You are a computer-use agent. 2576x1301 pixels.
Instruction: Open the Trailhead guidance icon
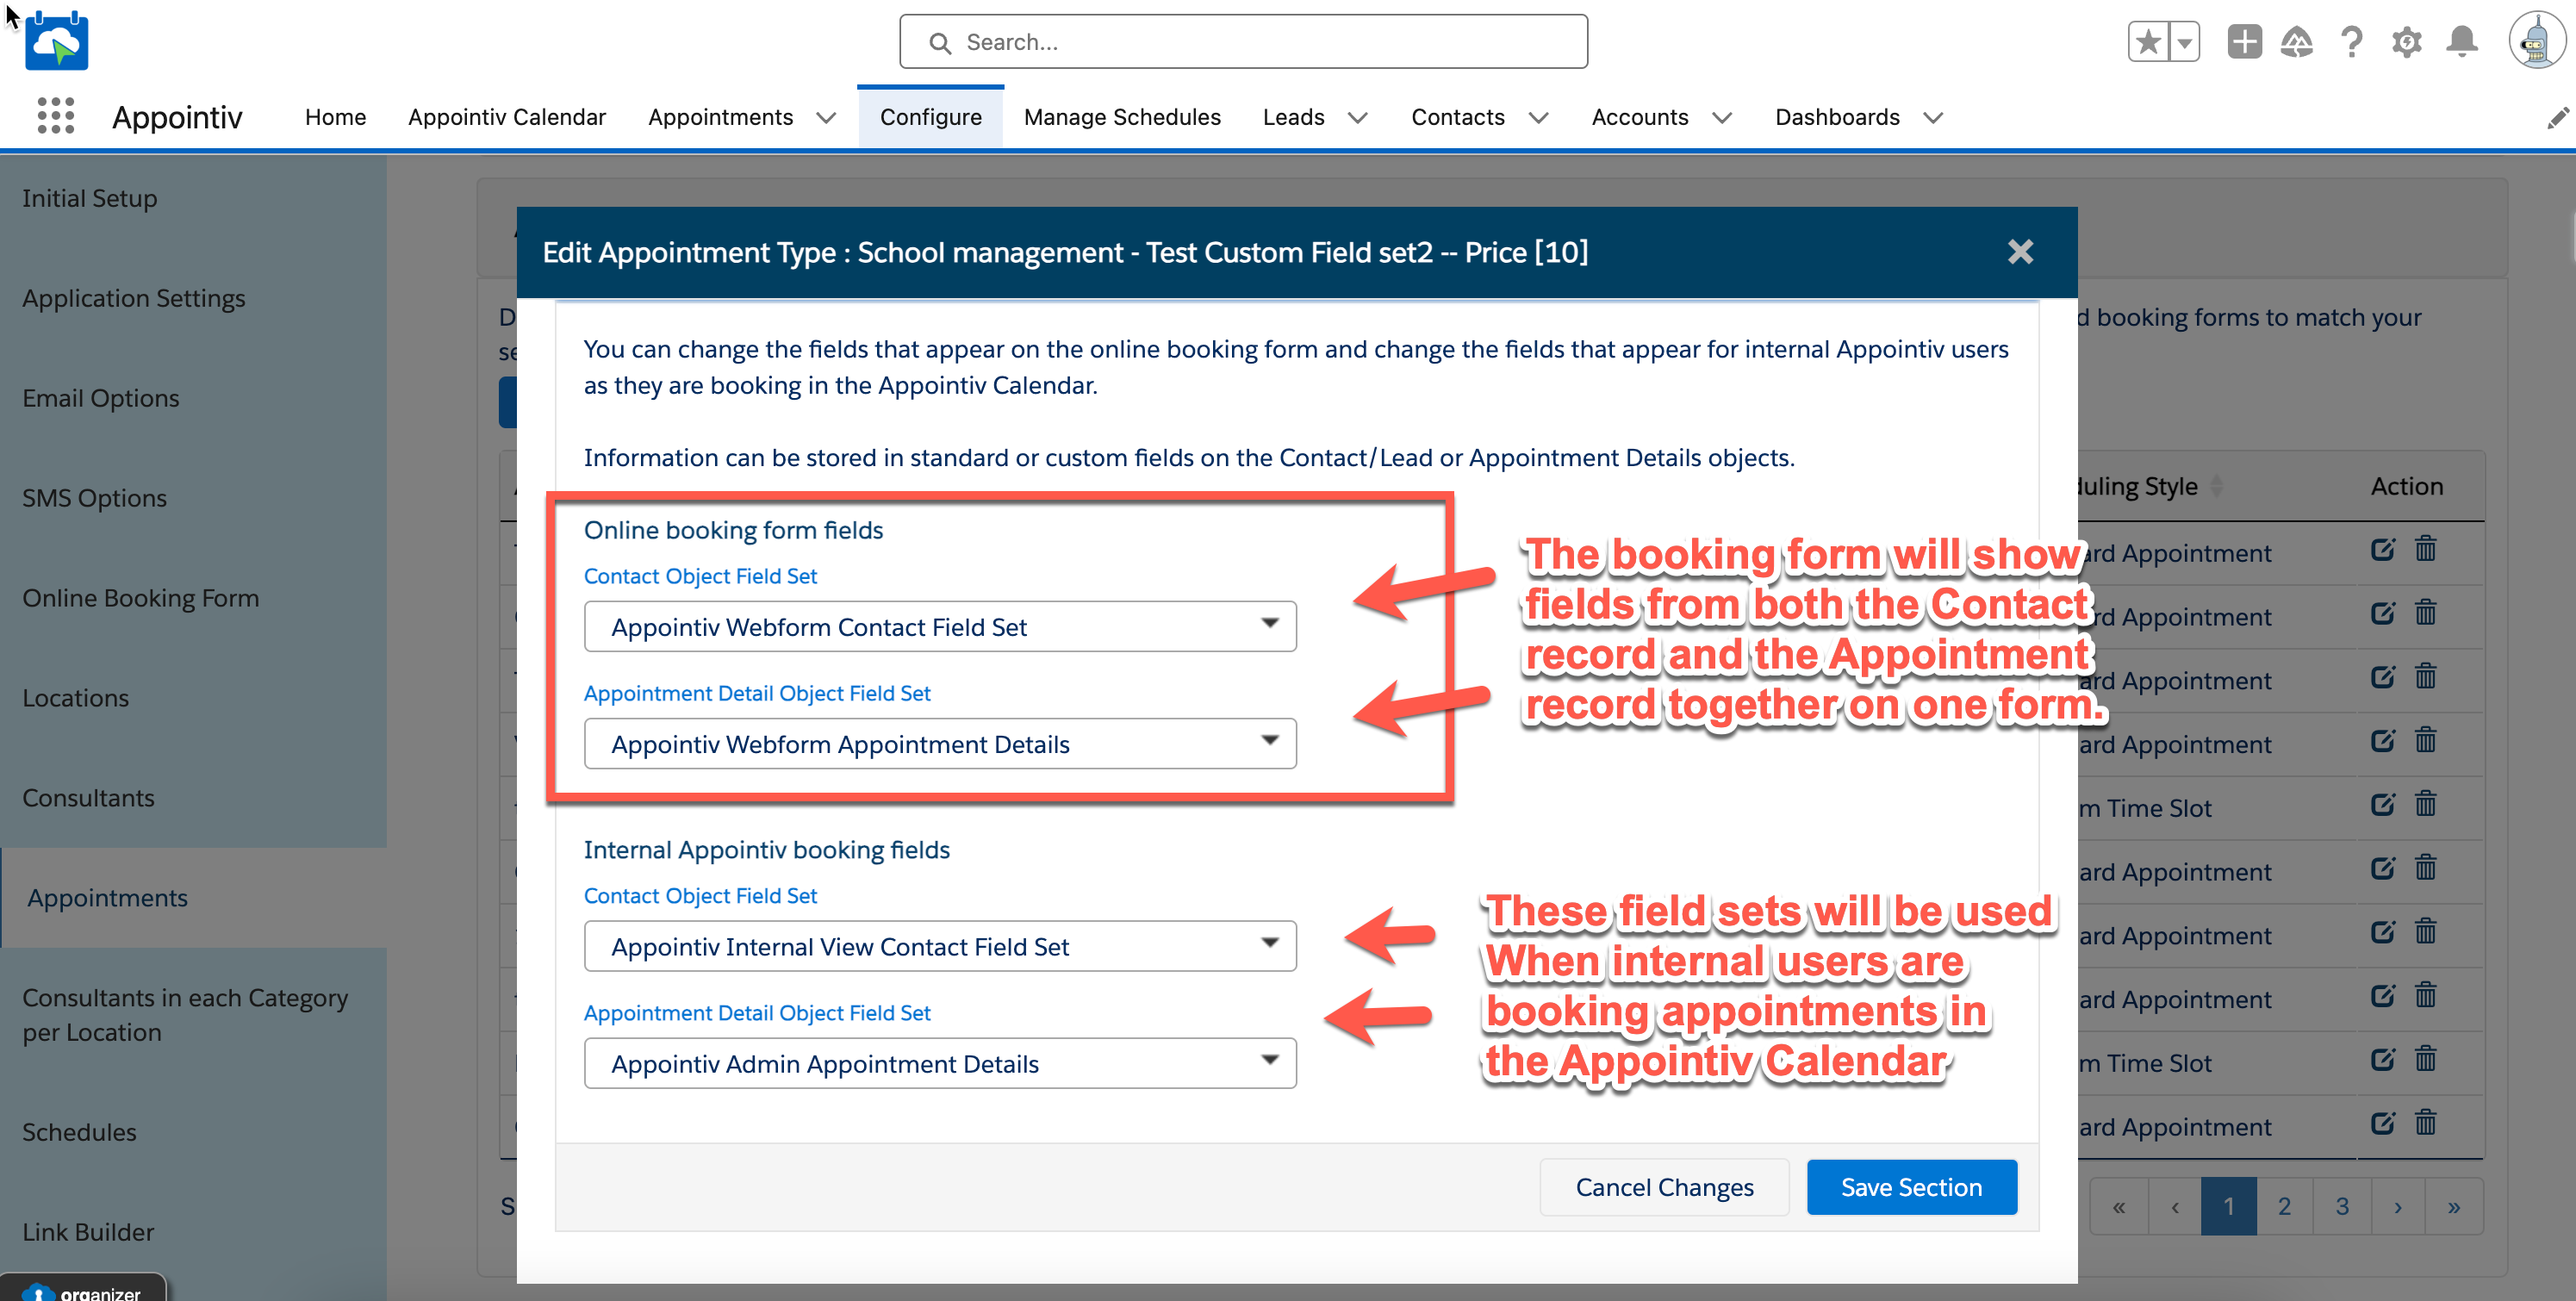point(2297,42)
